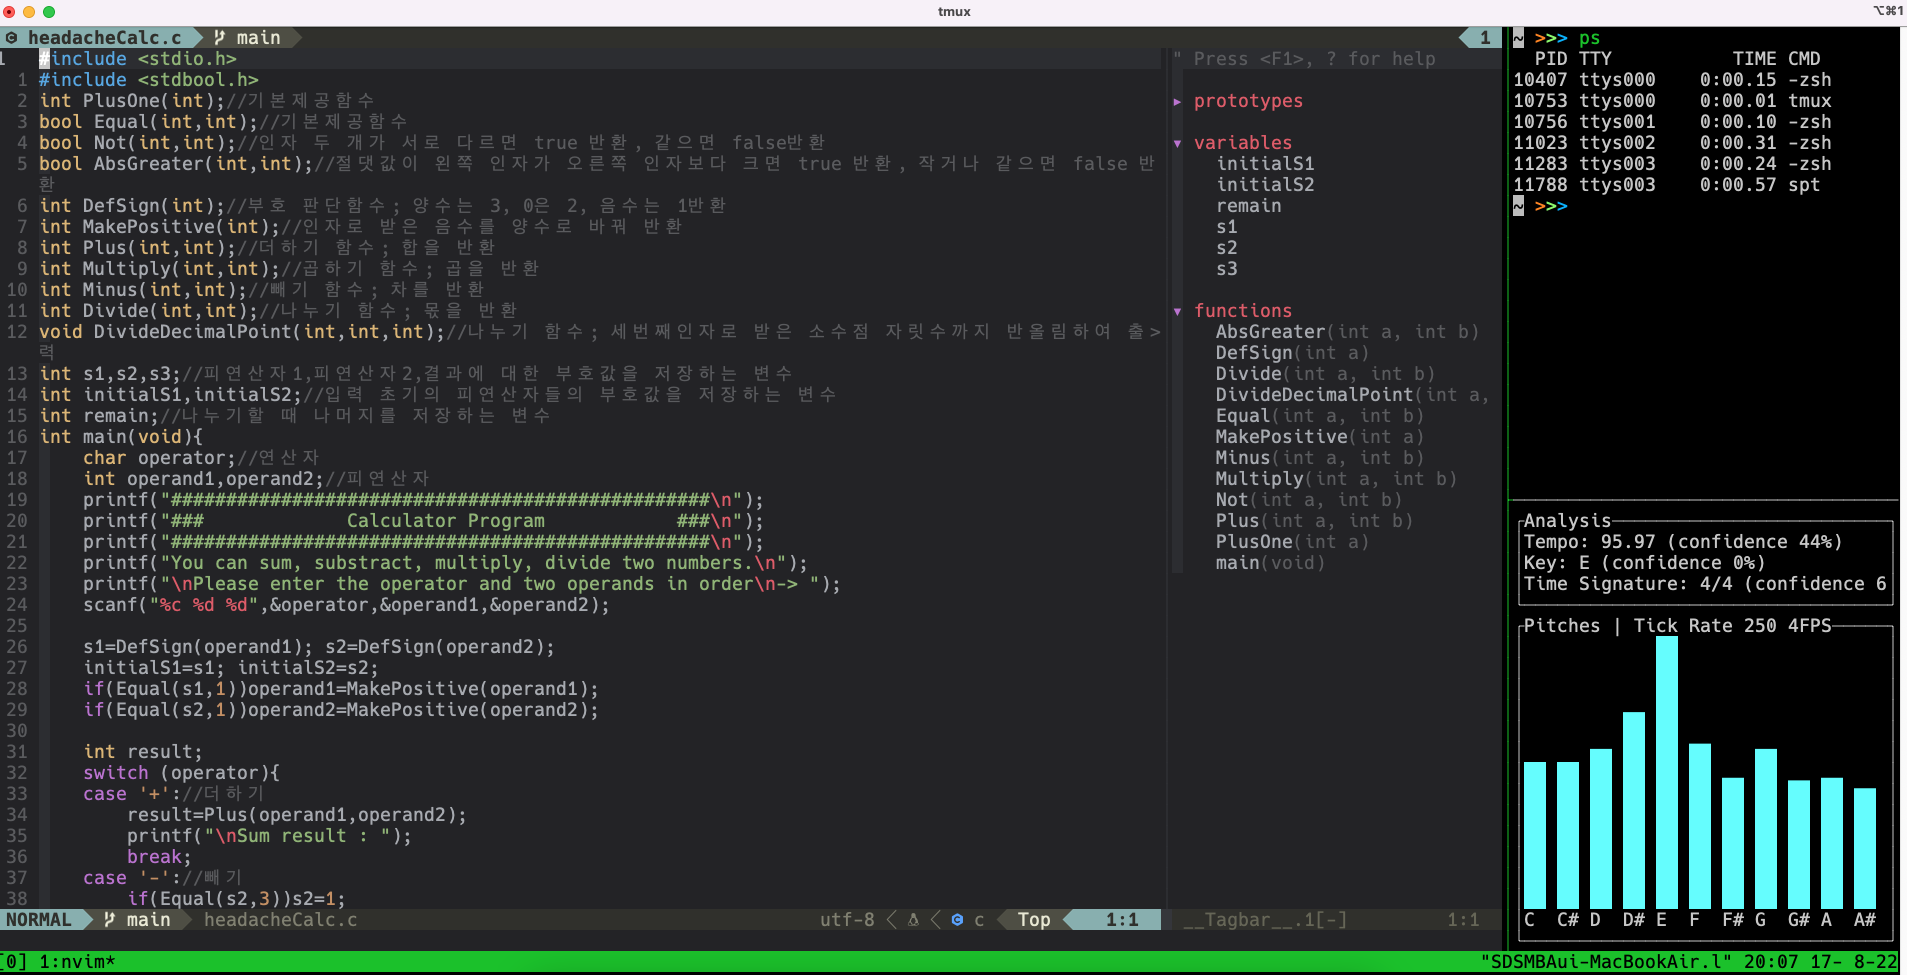Place cursor on int main(void) line 16
This screenshot has width=1907, height=975.
pyautogui.click(x=121, y=437)
